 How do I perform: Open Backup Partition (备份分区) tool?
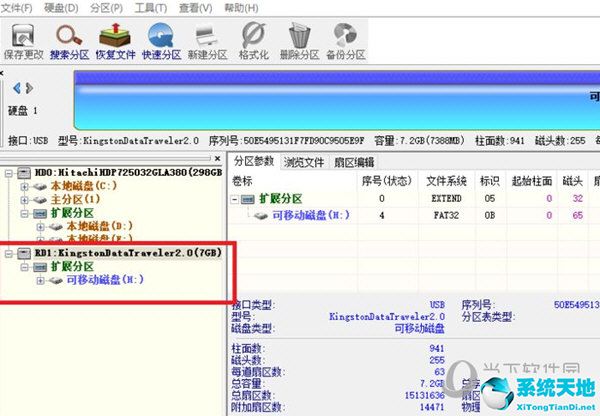pos(346,41)
